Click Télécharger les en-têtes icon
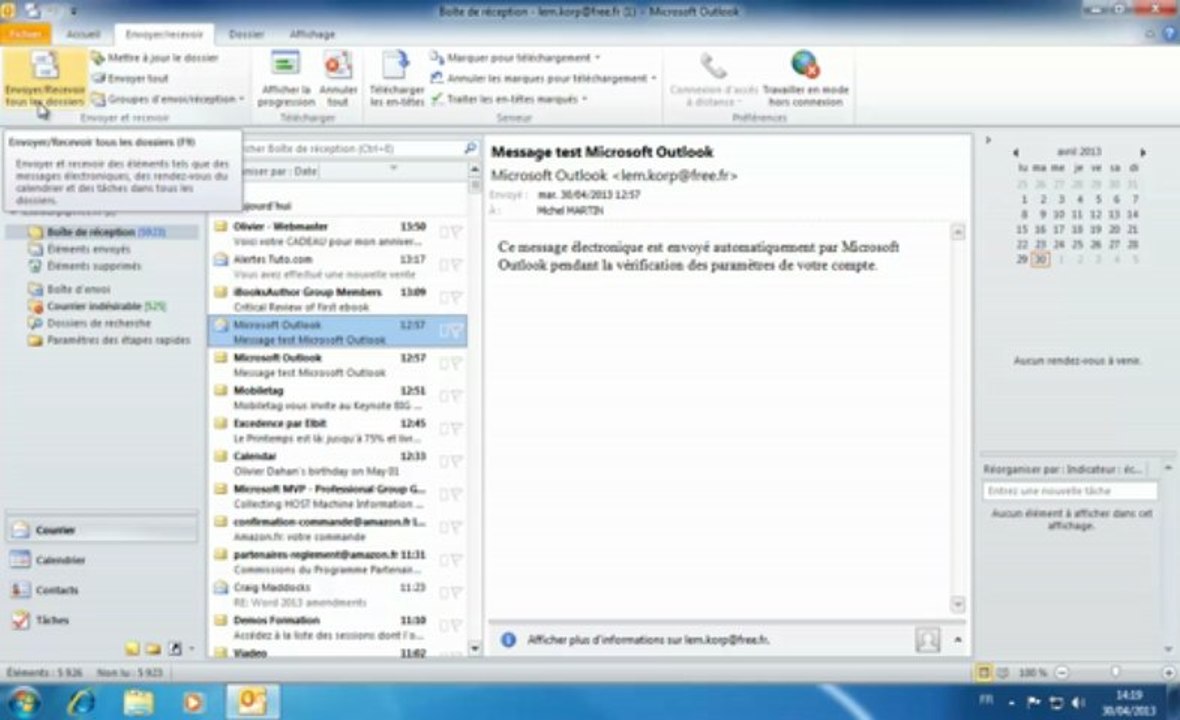1180x720 pixels. tap(397, 79)
